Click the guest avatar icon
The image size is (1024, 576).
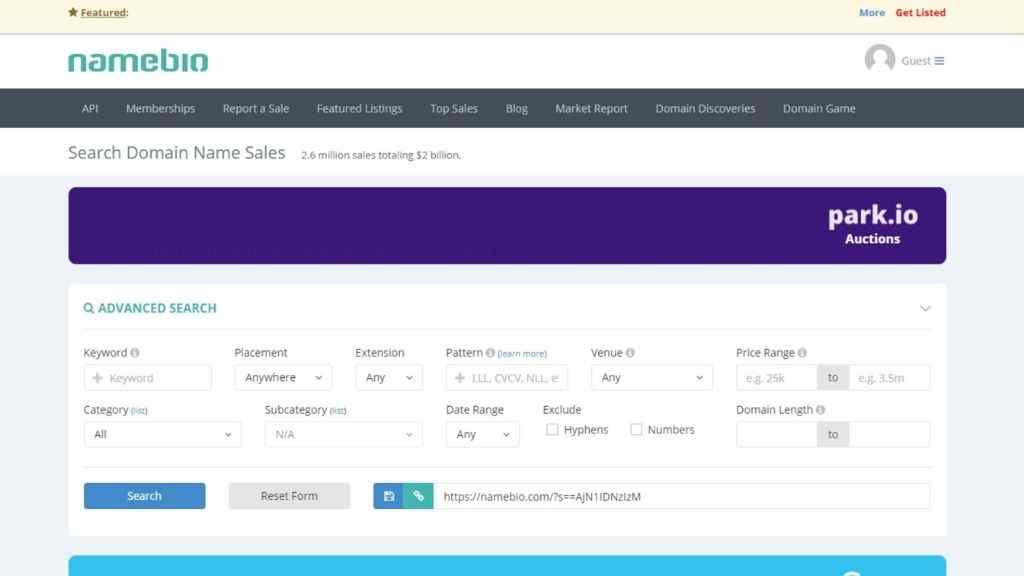coord(880,59)
